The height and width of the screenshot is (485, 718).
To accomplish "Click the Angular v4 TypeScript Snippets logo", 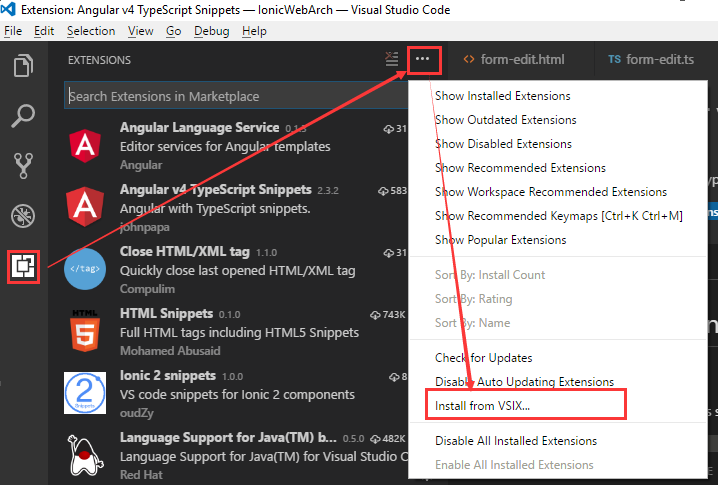I will point(85,207).
